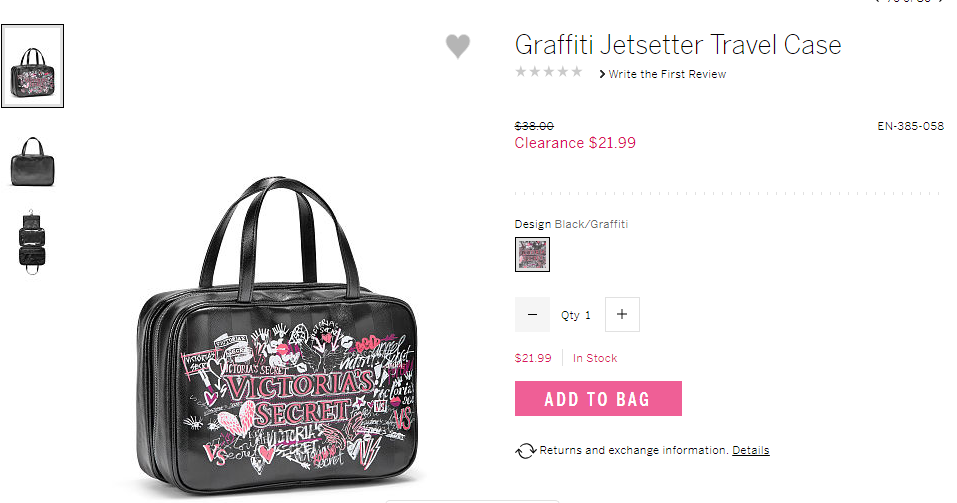Show the unfolded hanging case thumbnail
957x503 pixels.
click(x=32, y=242)
